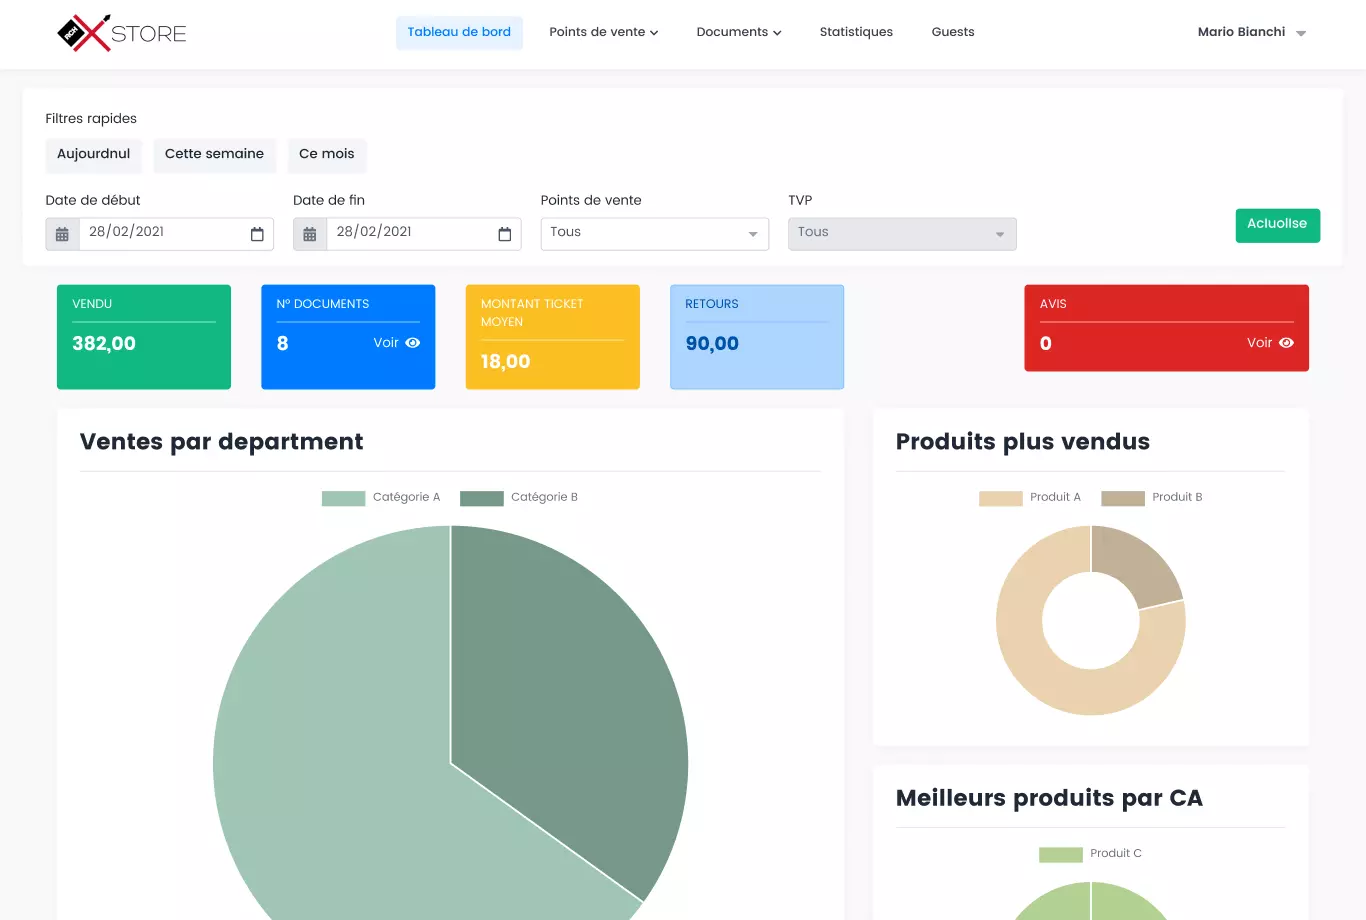Image resolution: width=1366 pixels, height=920 pixels.
Task: Click eye icon in N° Documents card
Action: click(413, 343)
